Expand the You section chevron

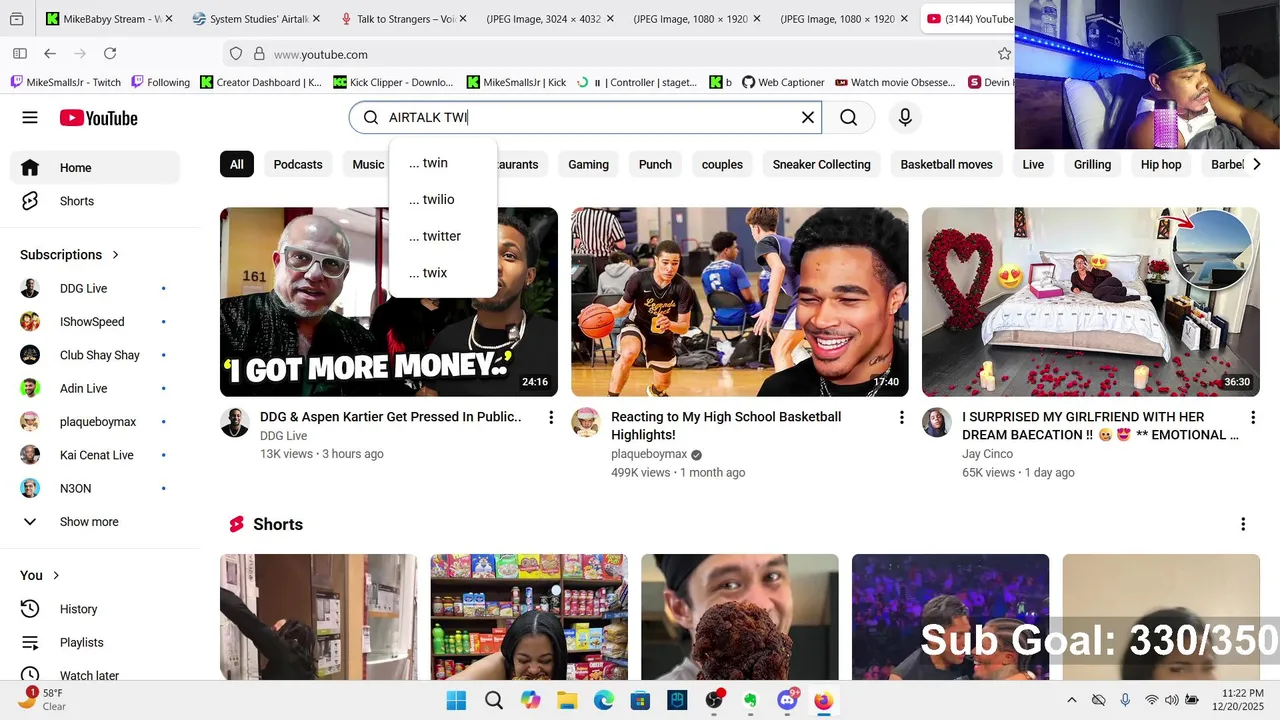[x=56, y=575]
